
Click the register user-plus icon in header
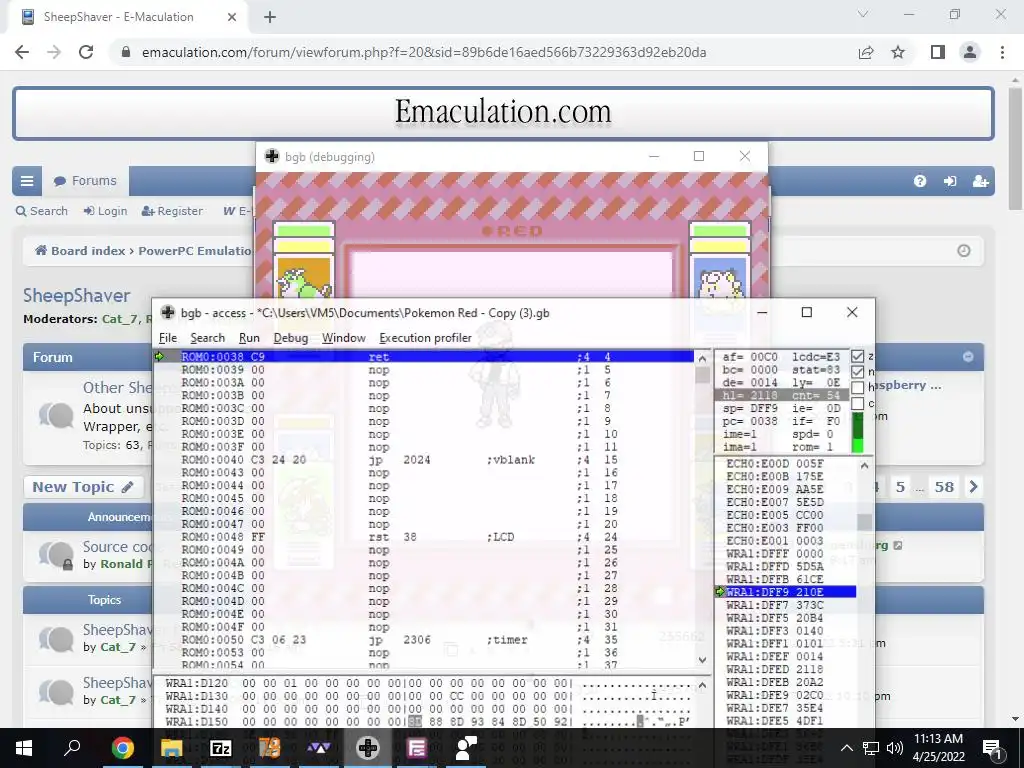click(980, 182)
